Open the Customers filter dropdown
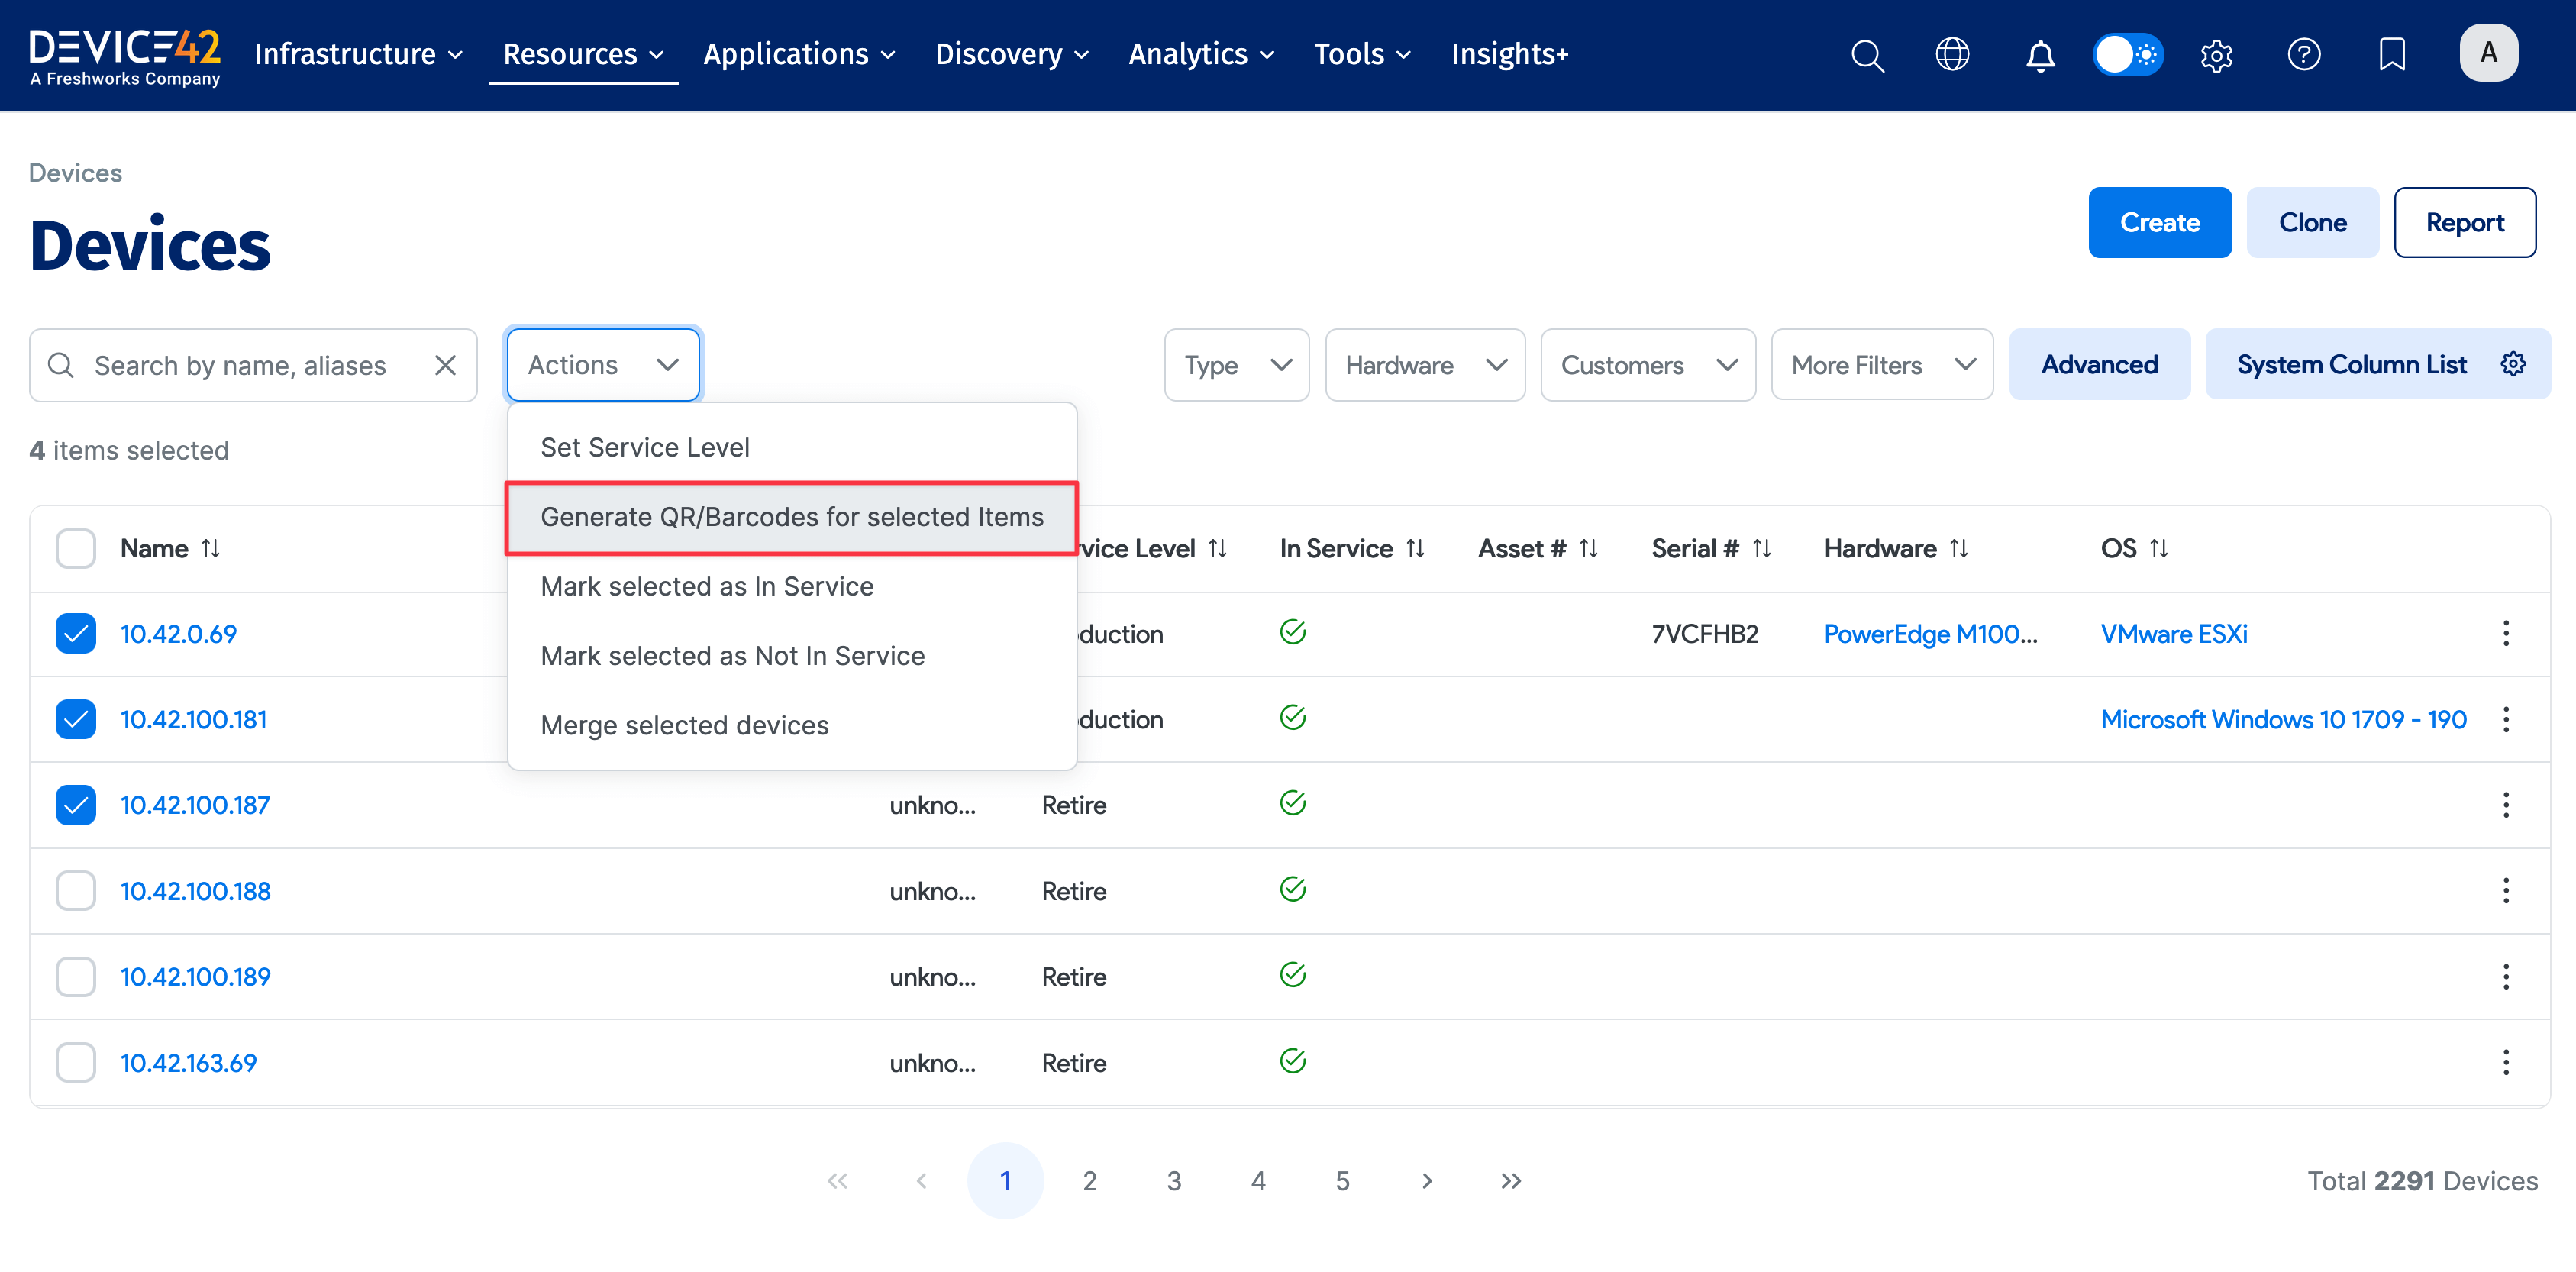The width and height of the screenshot is (2576, 1272). [x=1647, y=366]
